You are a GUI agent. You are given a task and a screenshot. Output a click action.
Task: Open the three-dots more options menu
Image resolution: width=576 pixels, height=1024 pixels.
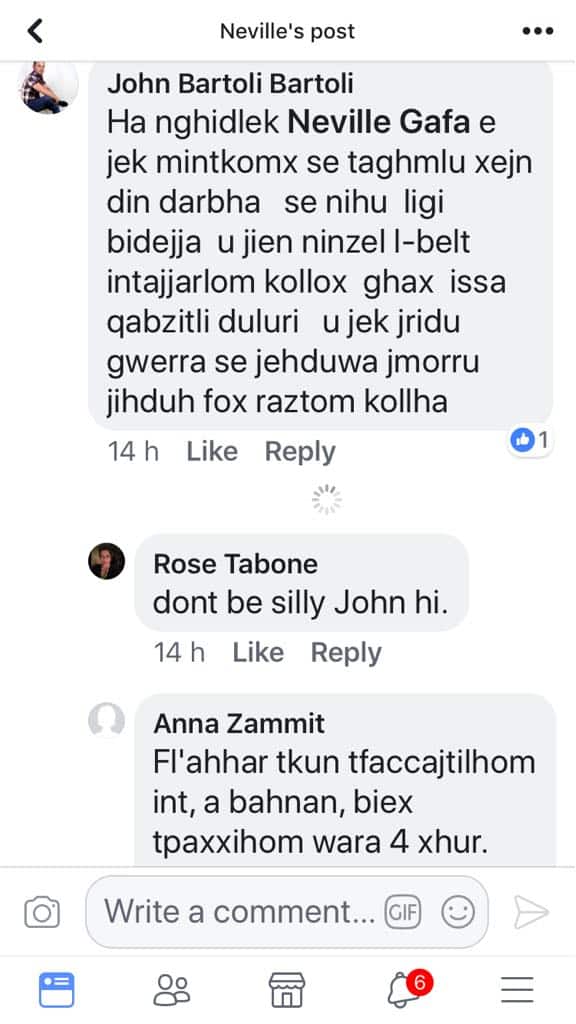tap(537, 31)
